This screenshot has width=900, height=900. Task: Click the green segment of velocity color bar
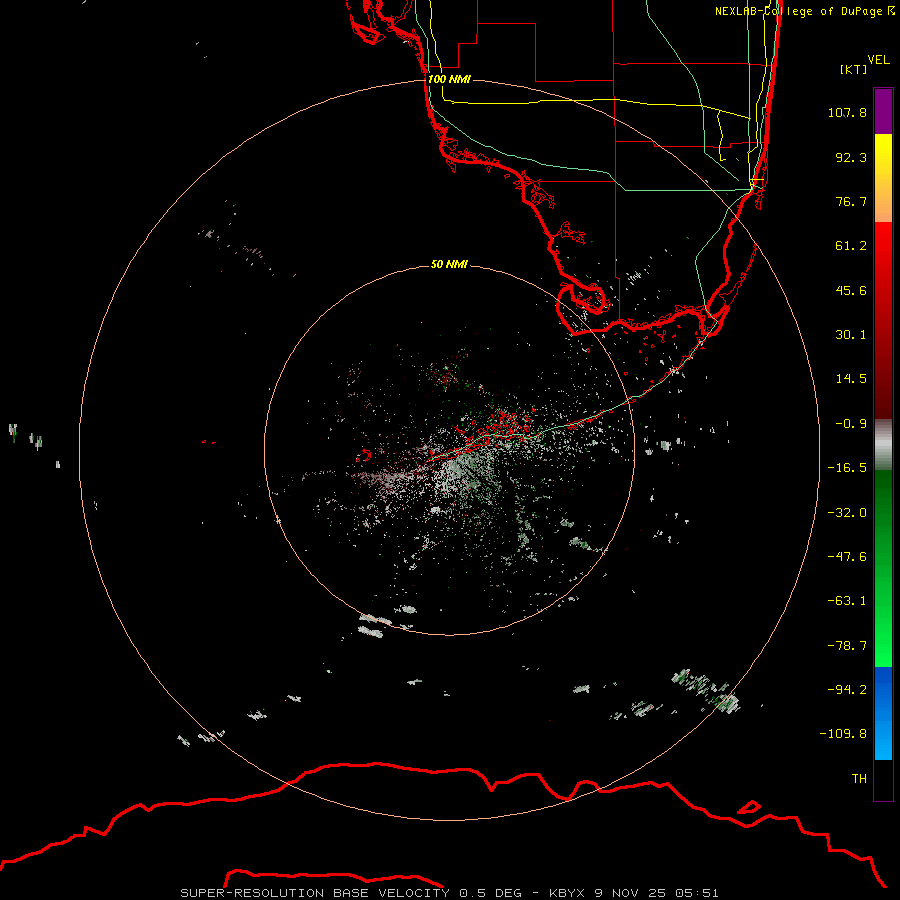[883, 568]
